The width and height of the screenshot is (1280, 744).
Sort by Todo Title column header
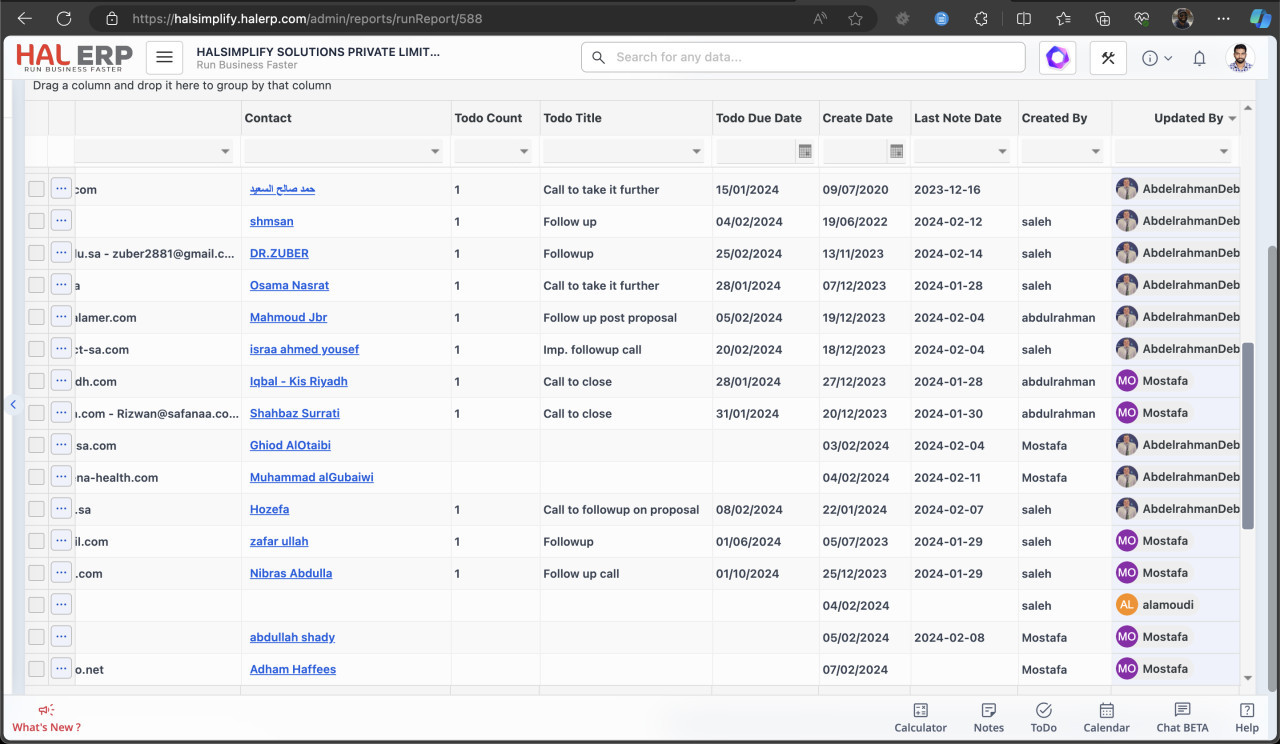tap(572, 118)
